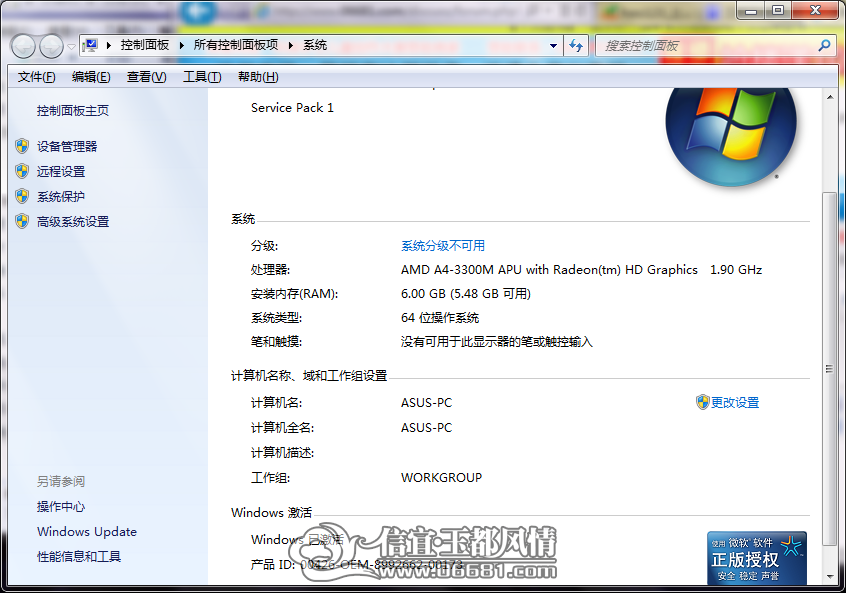Open 性能信息和工具 link

coord(79,557)
